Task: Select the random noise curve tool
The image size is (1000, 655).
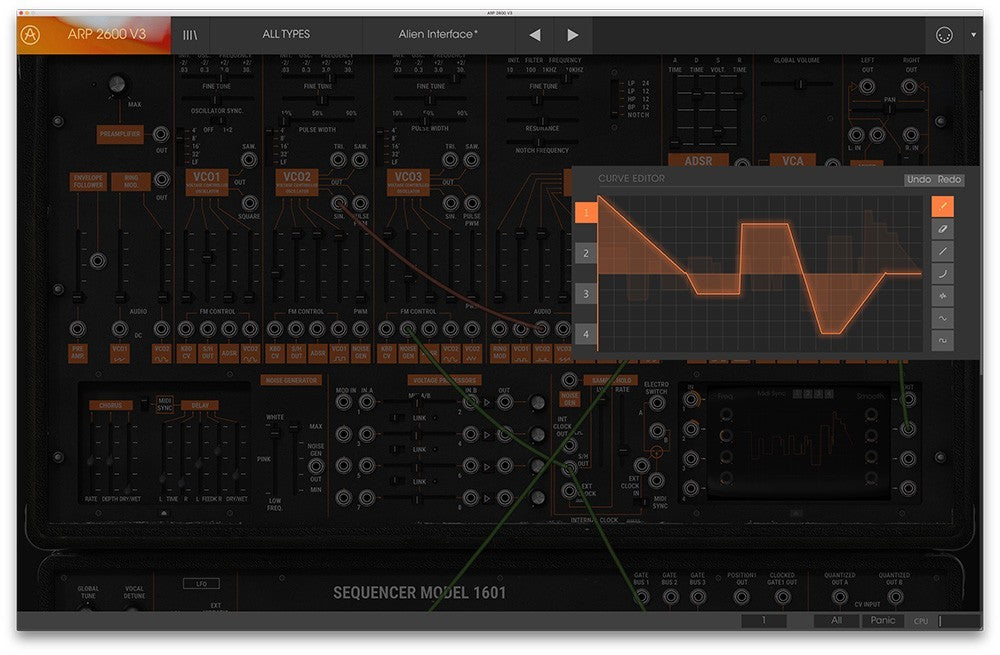Action: point(942,295)
